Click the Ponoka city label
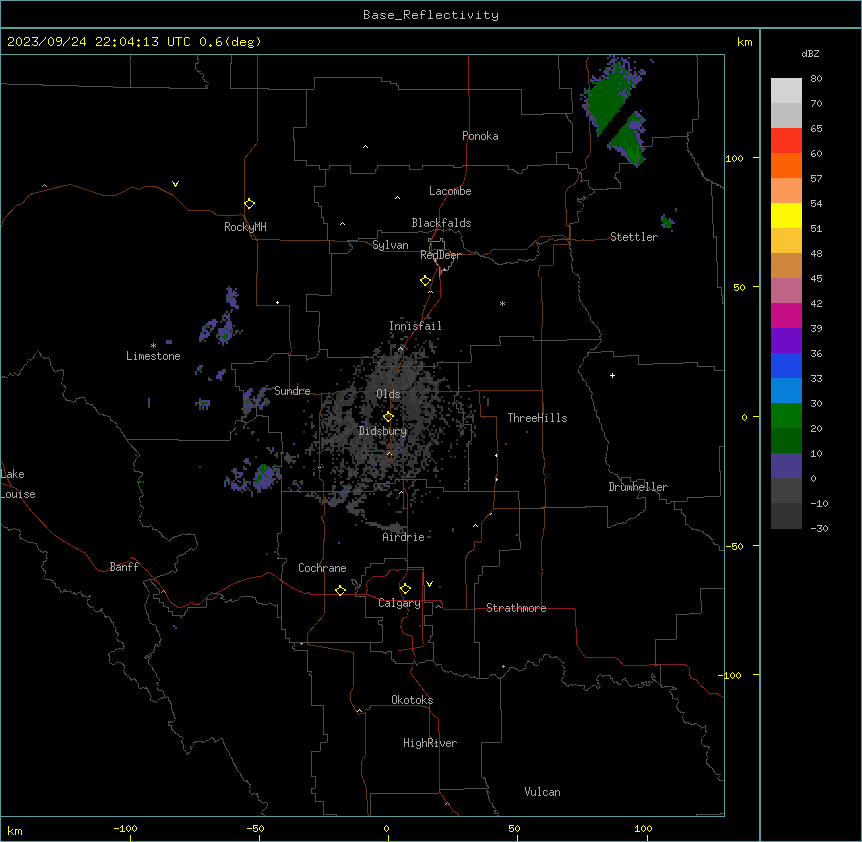 click(x=480, y=136)
